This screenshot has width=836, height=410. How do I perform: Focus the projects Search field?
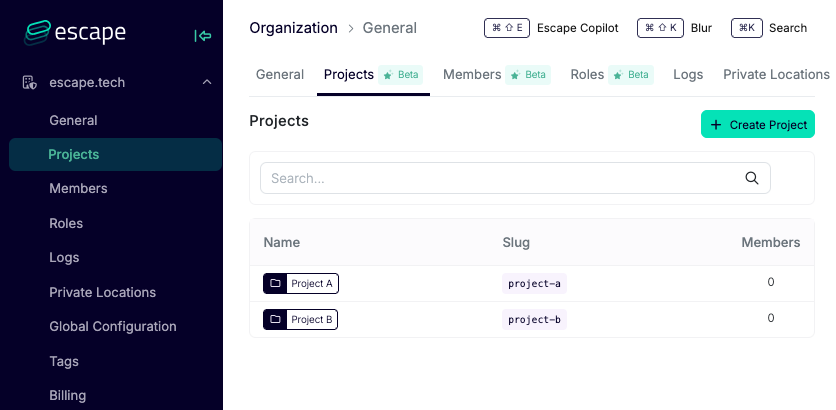pos(515,178)
